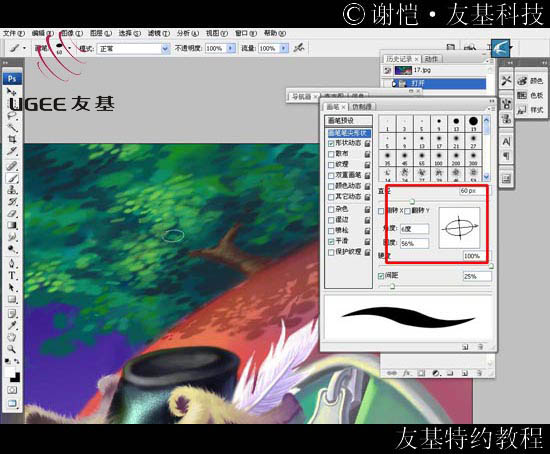Enable Noise (杂色) checkbox

[x=331, y=209]
